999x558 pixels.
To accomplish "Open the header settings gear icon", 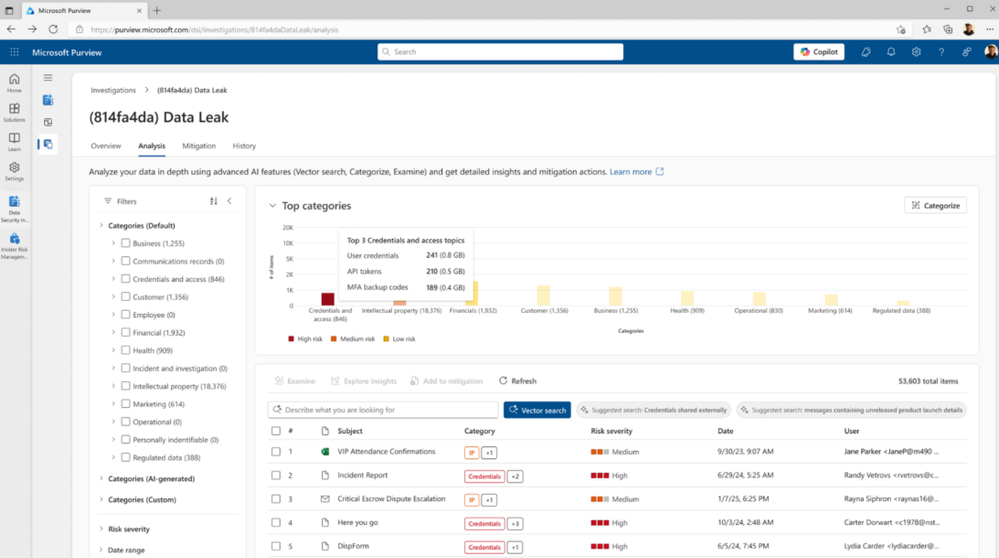I will tap(916, 52).
